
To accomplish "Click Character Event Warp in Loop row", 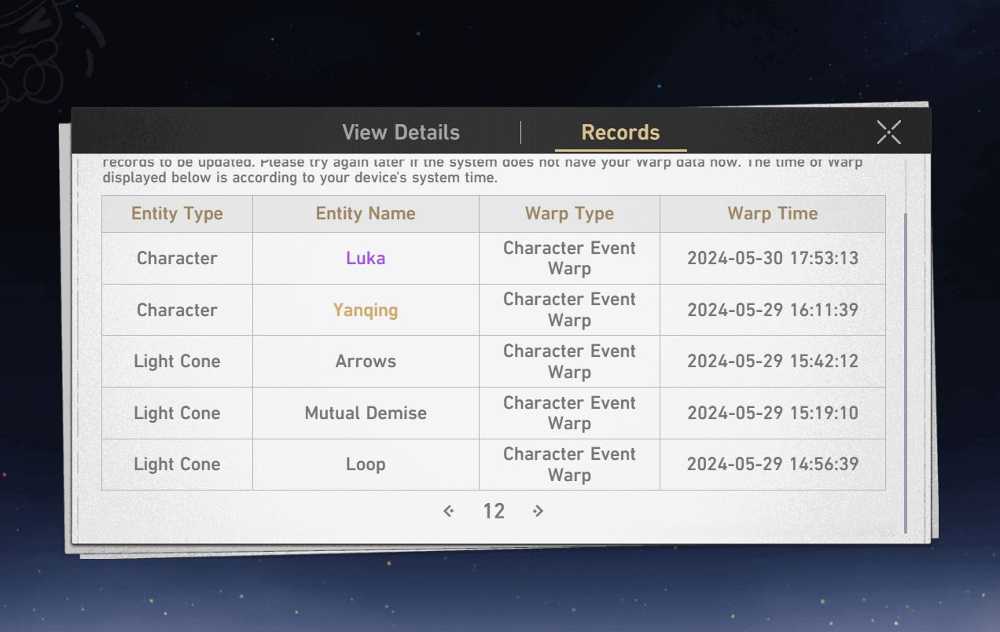I will [x=570, y=464].
